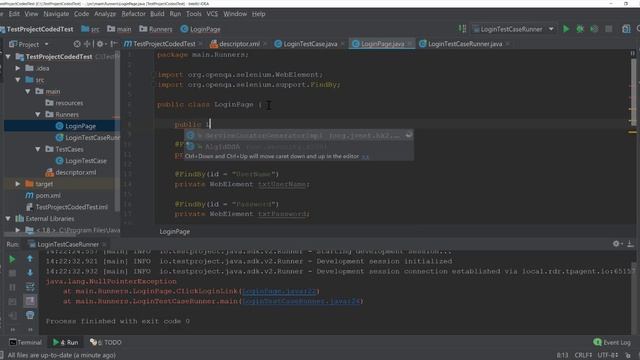Select TestProjectCodedTest.iml in project tree
640x360 pixels.
[71, 207]
